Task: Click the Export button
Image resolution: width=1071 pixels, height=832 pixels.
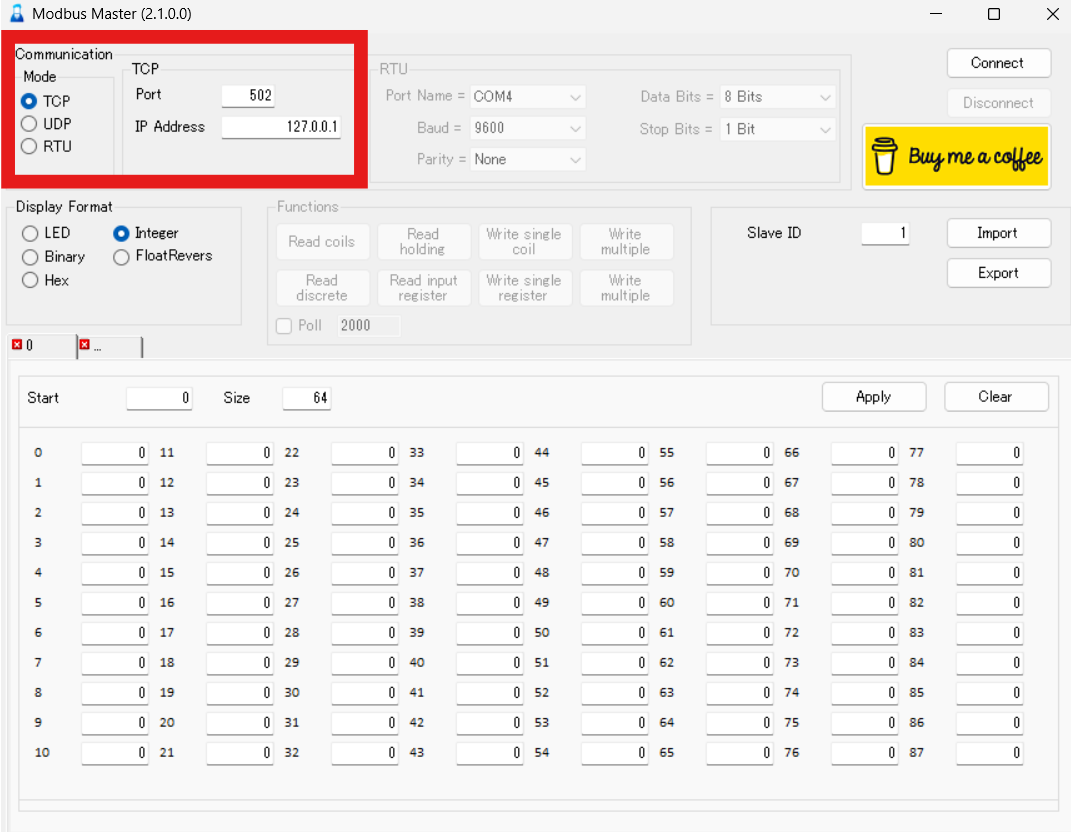Action: point(998,273)
